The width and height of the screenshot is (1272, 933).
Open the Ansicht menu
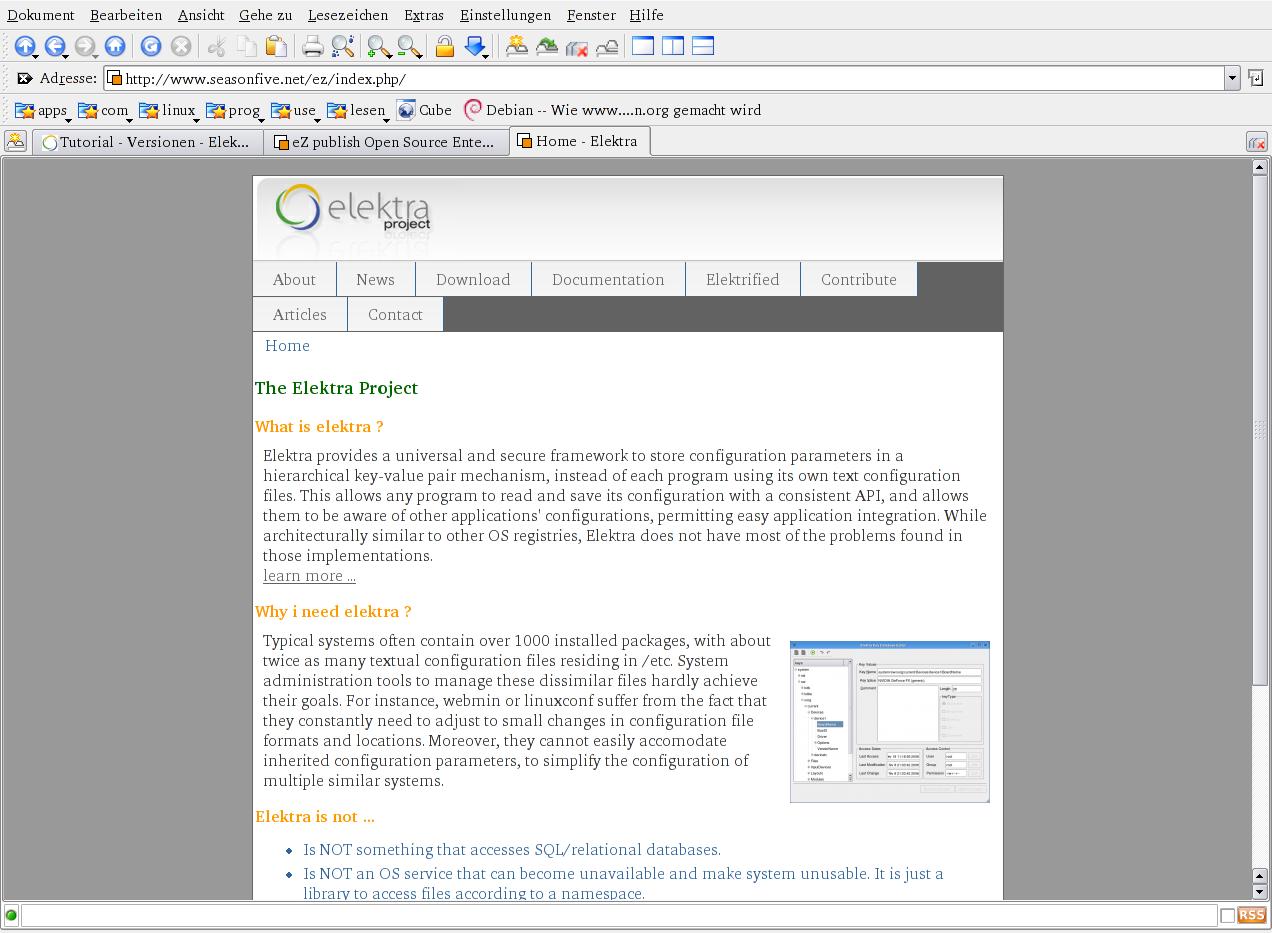201,15
